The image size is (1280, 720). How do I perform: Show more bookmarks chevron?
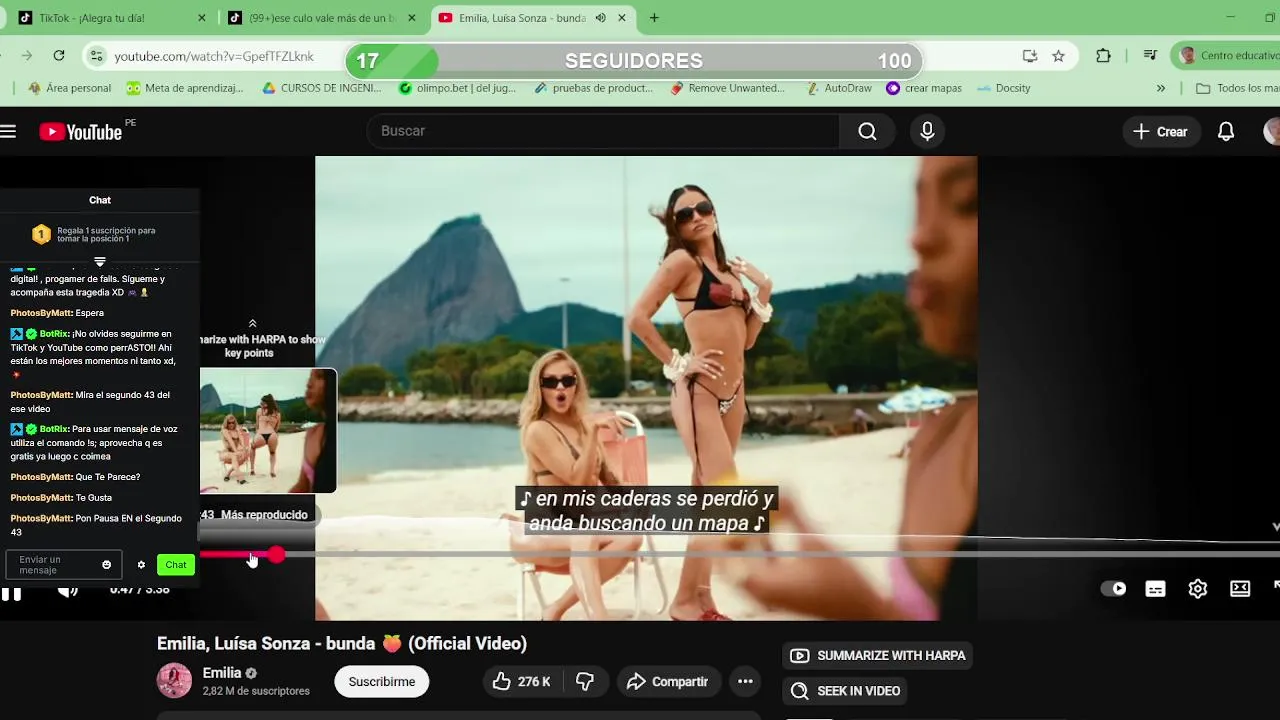(1160, 88)
